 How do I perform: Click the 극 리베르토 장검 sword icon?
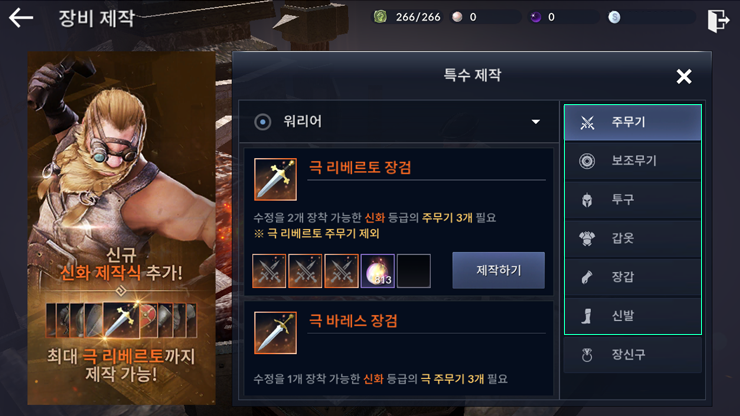tap(275, 179)
